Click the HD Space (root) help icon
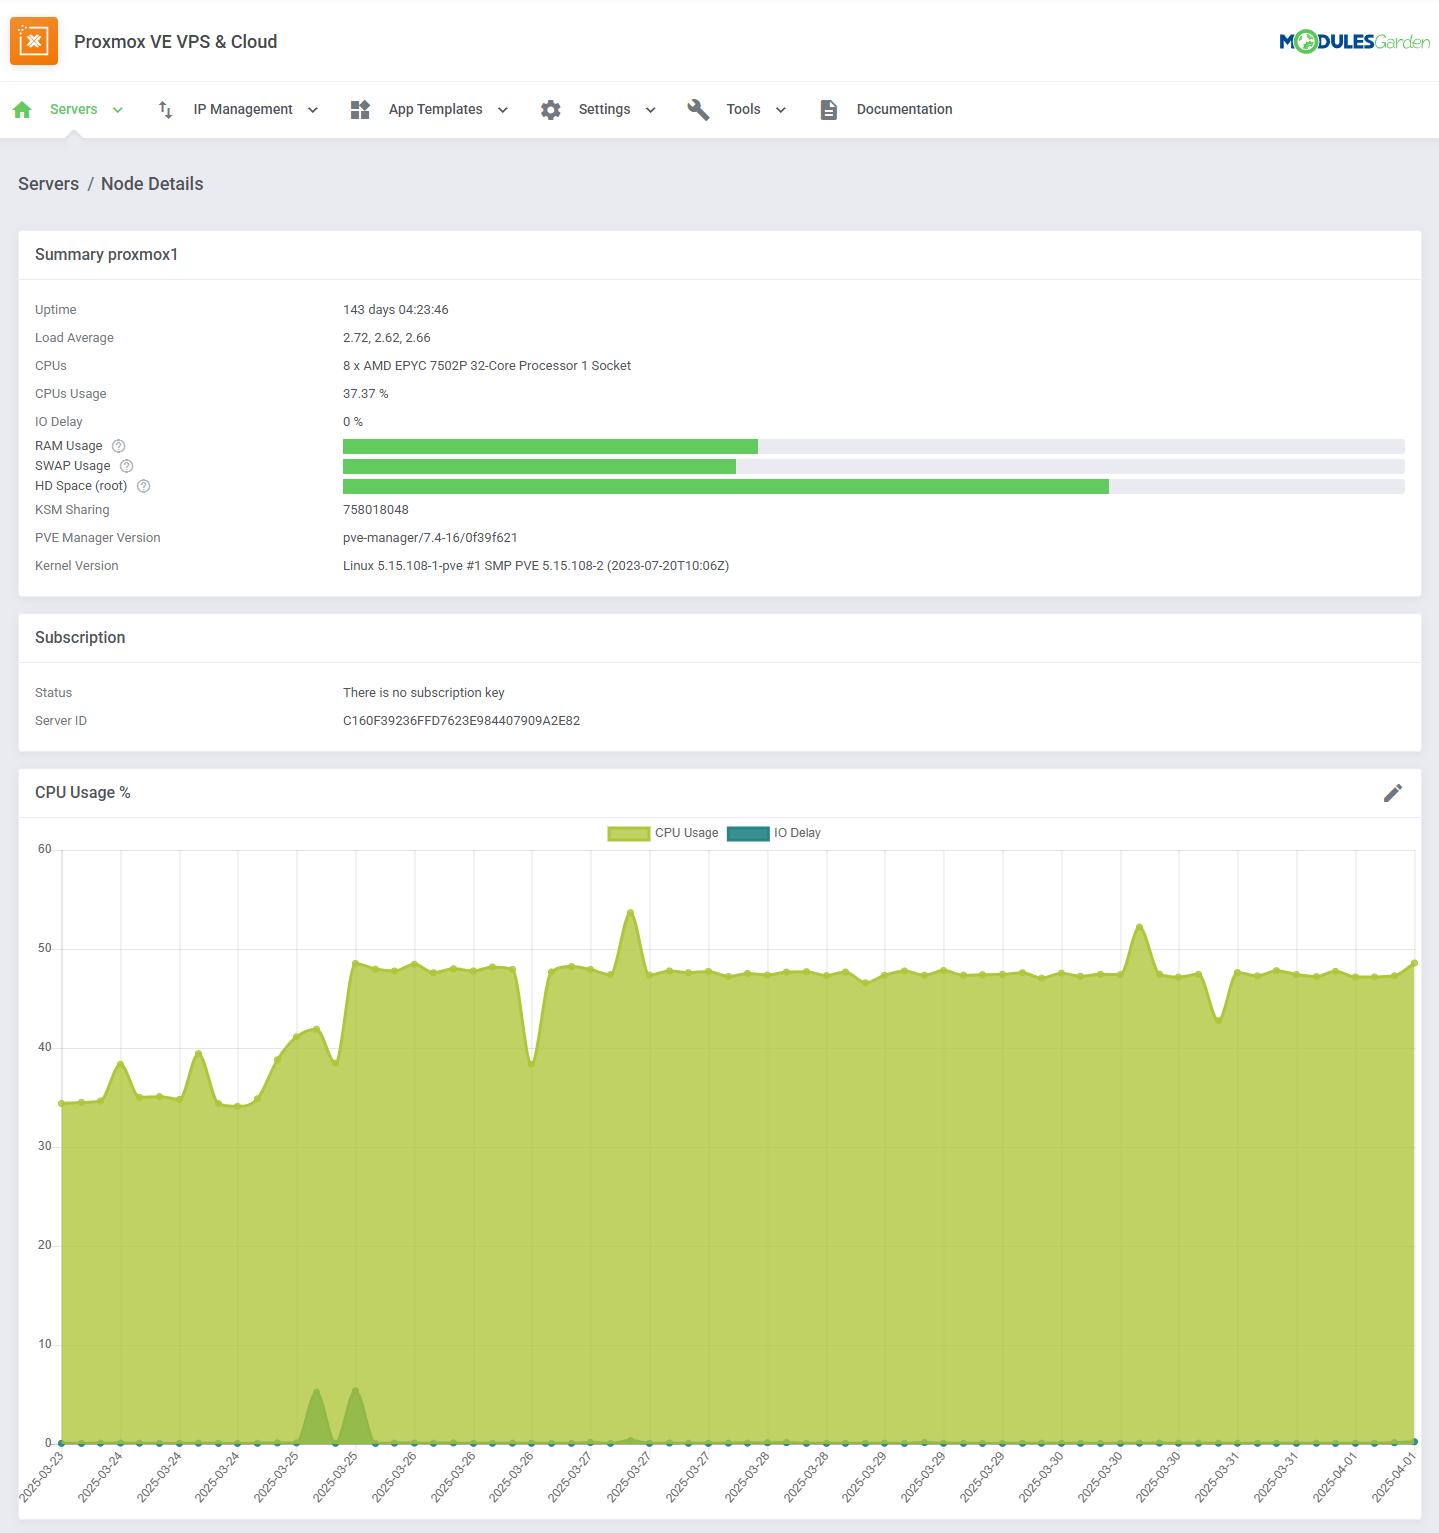The height and width of the screenshot is (1533, 1439). pyautogui.click(x=144, y=486)
